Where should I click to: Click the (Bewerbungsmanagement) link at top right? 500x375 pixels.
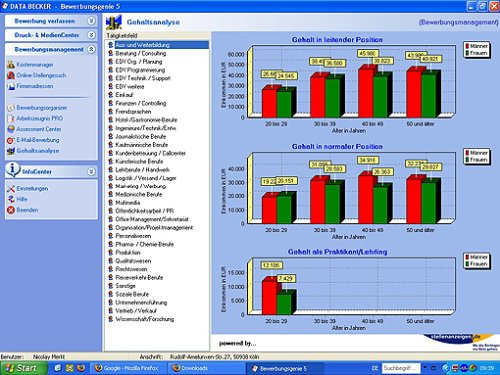pyautogui.click(x=459, y=22)
